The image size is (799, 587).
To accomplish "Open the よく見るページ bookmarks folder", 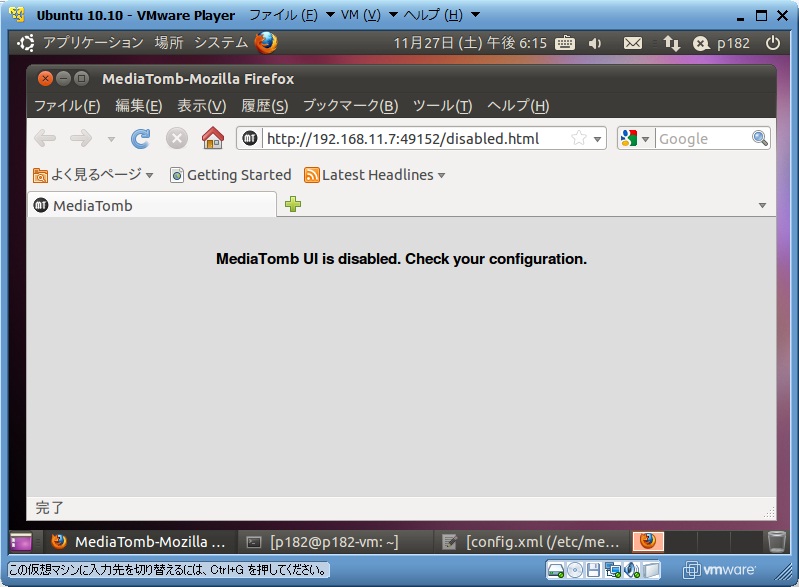I will [x=93, y=175].
